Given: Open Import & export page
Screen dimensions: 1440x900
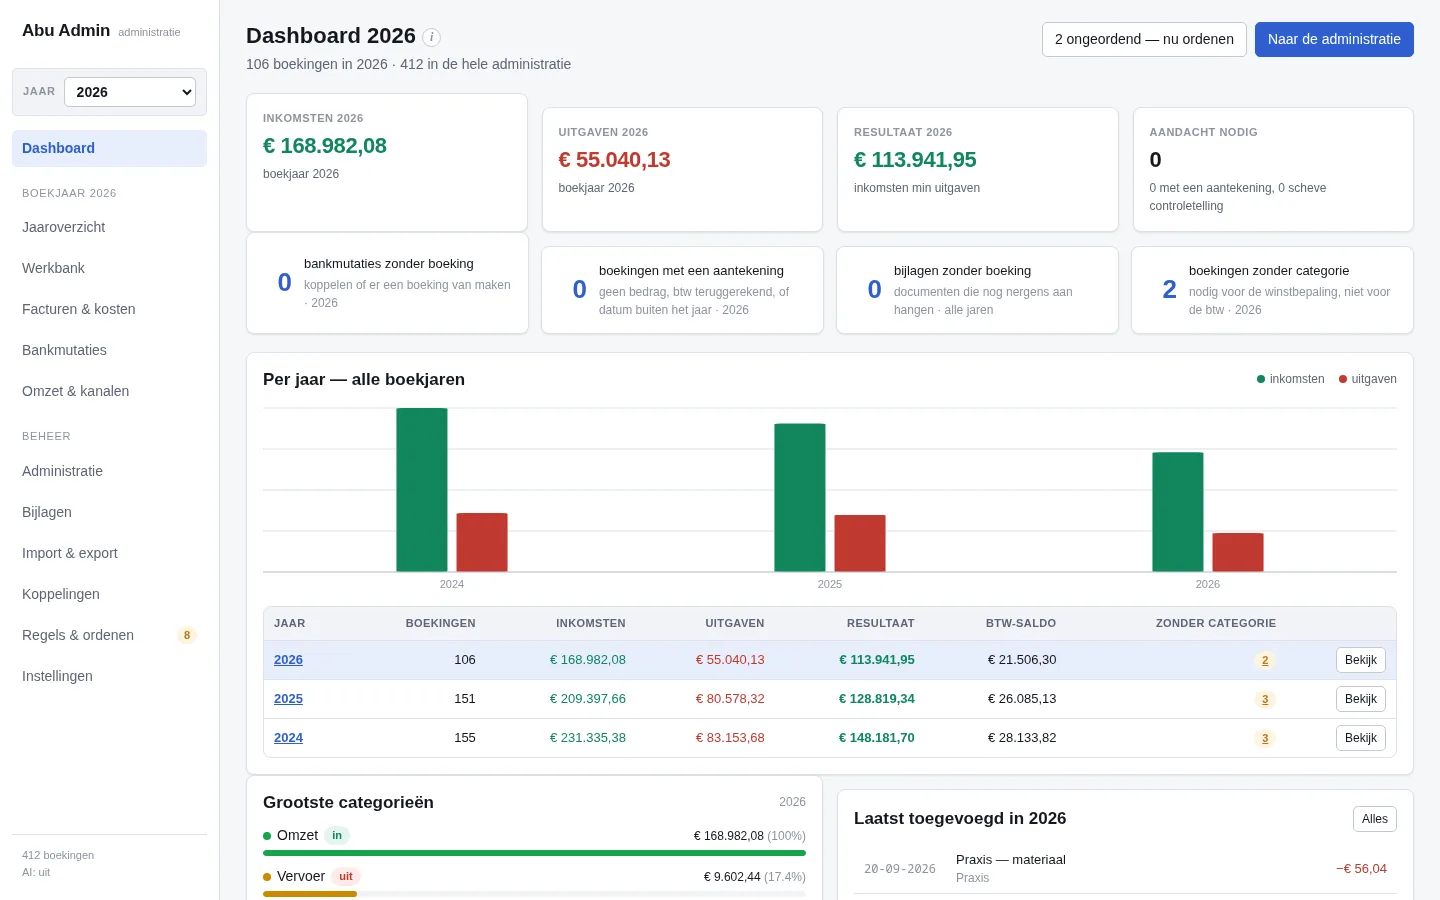Looking at the screenshot, I should click(x=109, y=553).
